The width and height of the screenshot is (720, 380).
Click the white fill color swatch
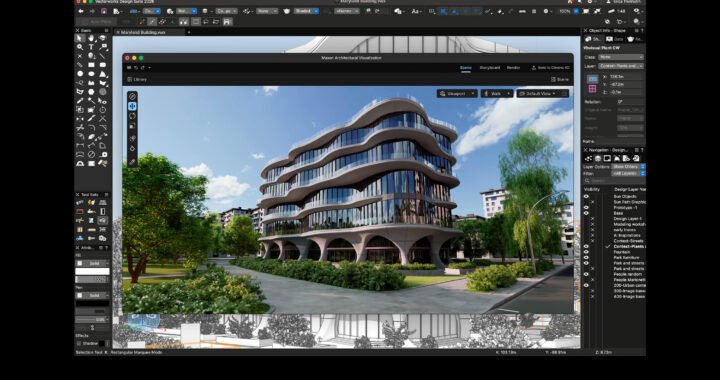92,272
